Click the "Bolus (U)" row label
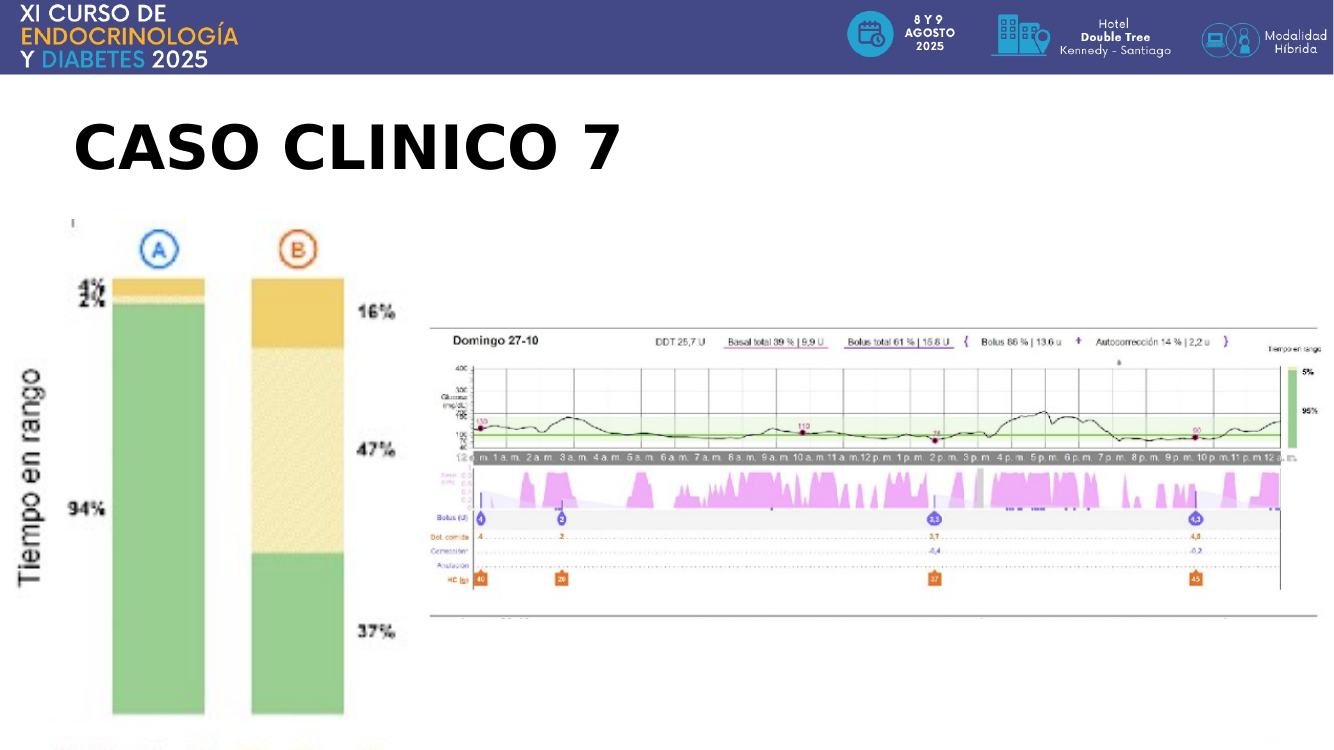The width and height of the screenshot is (1334, 750). (x=453, y=518)
